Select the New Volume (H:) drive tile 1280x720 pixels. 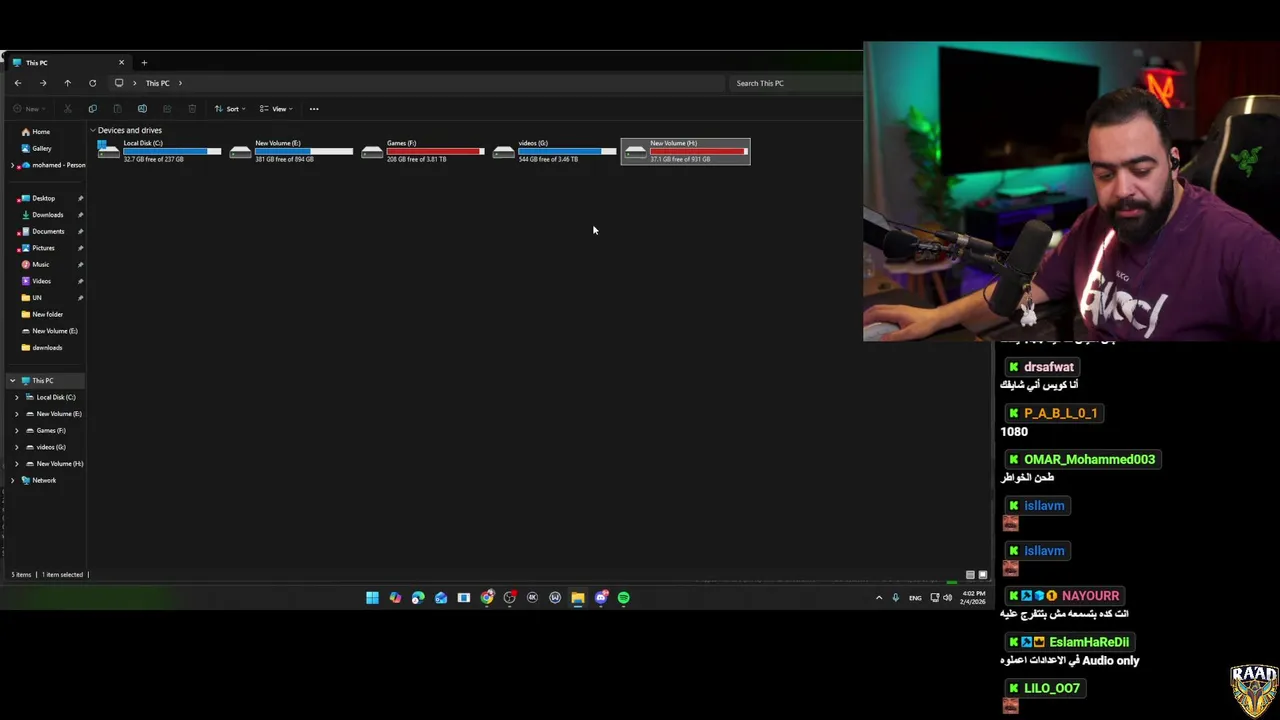click(686, 151)
